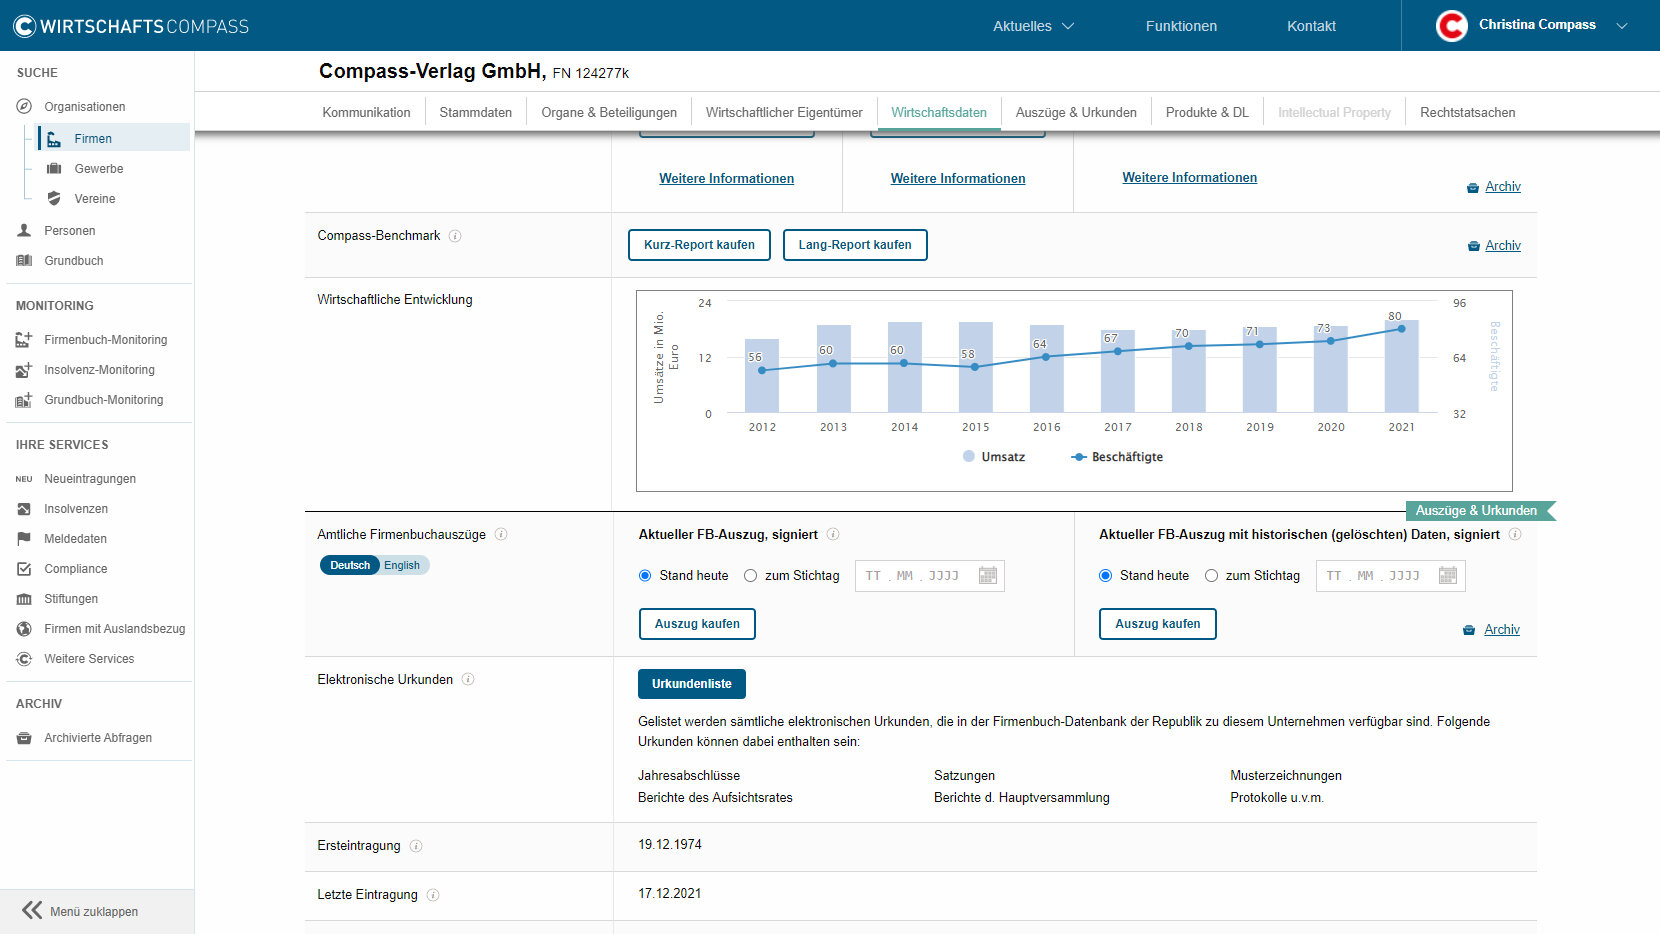1660x934 pixels.
Task: Click the info icon beside Elektronische Urkunden
Action: [x=467, y=679]
